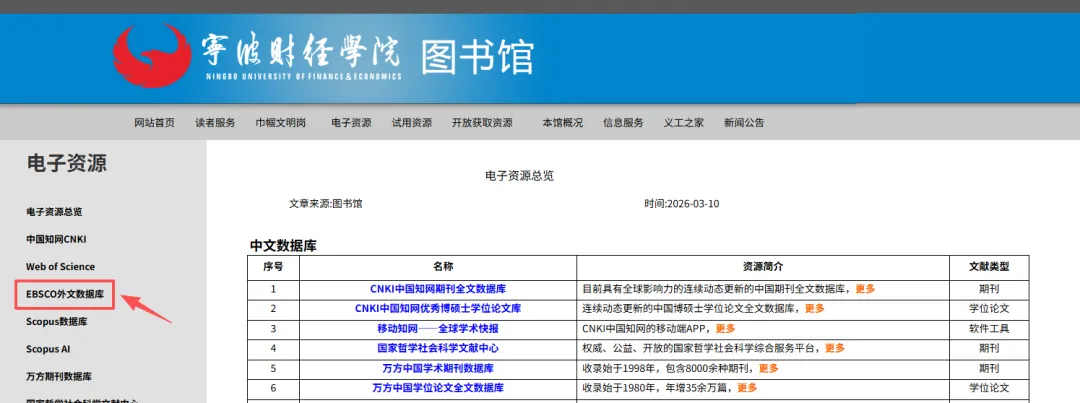Click the 电子资源总览 article title
The width and height of the screenshot is (1080, 403).
pyautogui.click(x=519, y=176)
